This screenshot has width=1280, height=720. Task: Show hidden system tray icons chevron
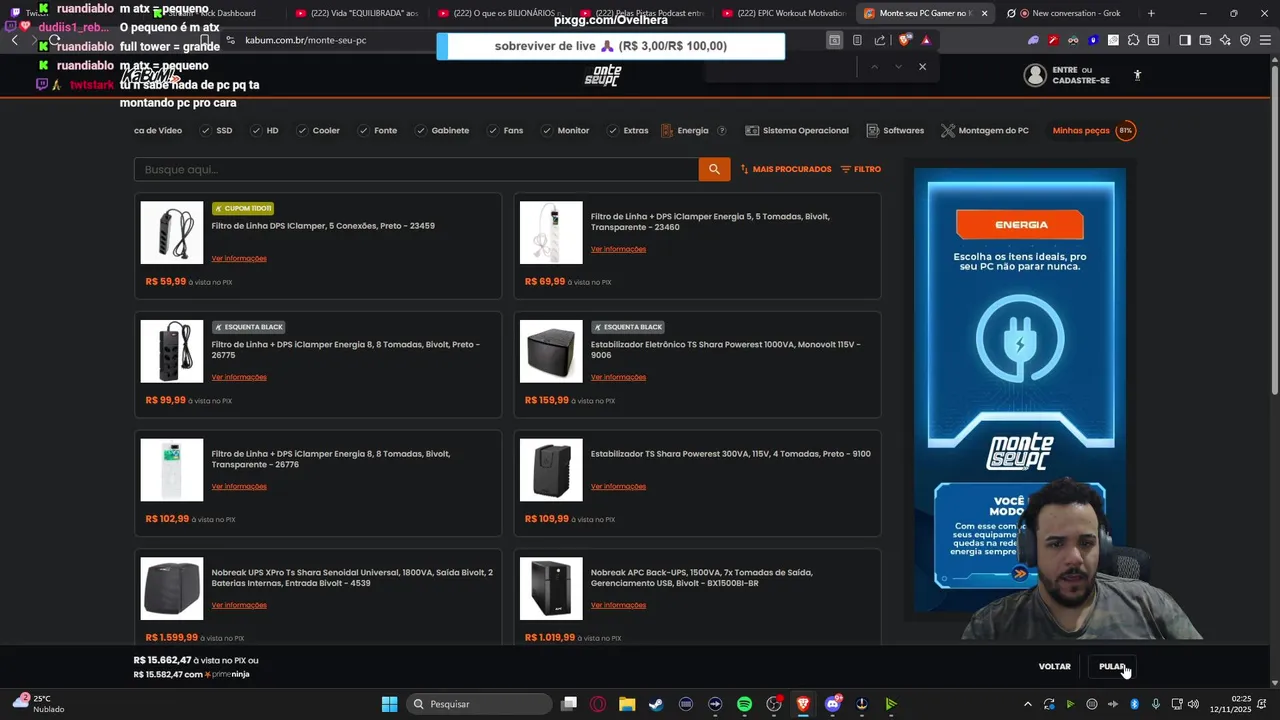coord(1027,704)
